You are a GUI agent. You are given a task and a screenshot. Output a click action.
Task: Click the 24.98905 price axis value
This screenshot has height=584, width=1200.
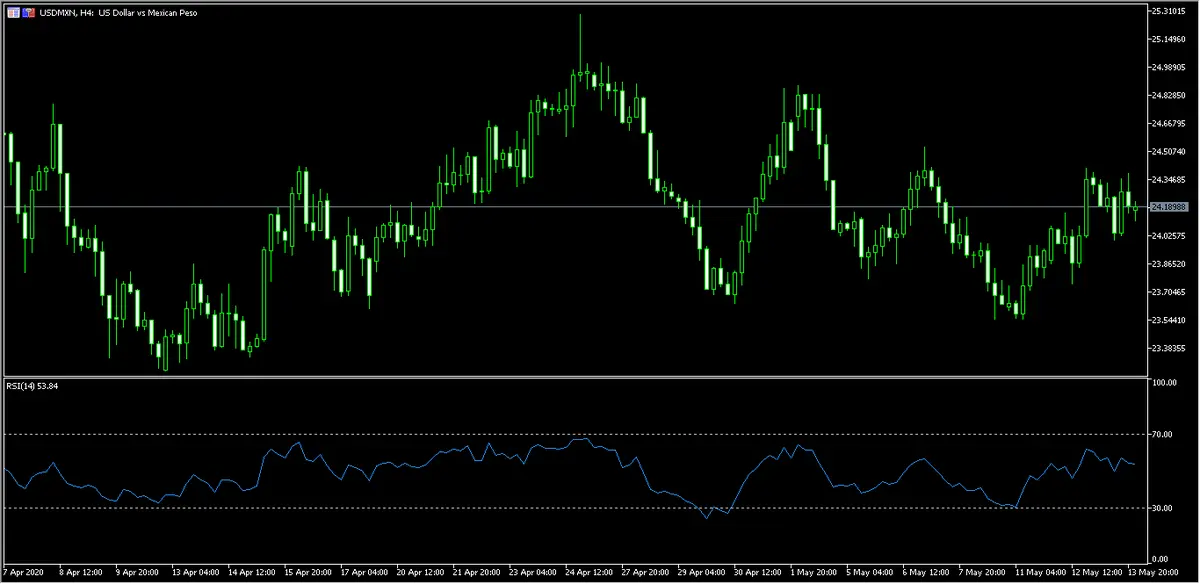pos(1168,67)
